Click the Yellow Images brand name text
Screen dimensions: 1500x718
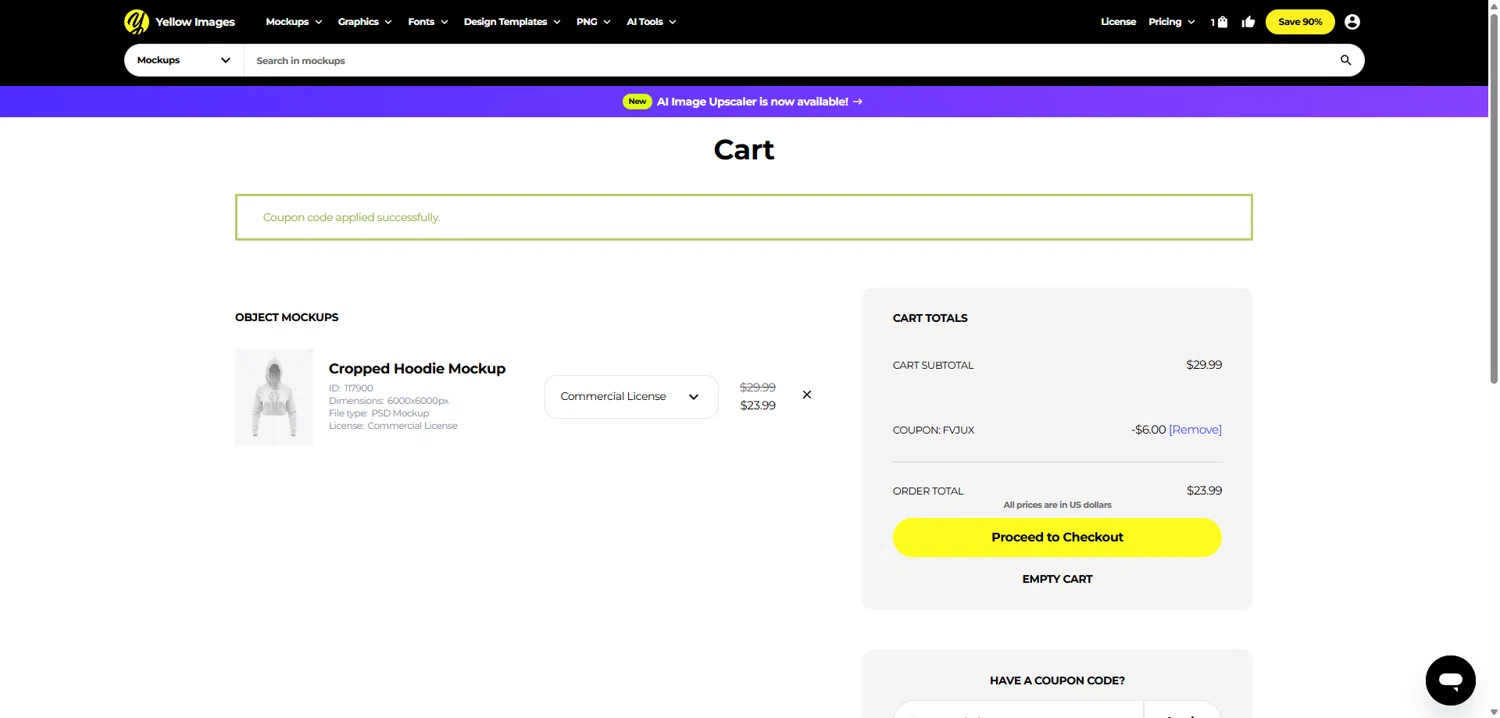coord(195,22)
